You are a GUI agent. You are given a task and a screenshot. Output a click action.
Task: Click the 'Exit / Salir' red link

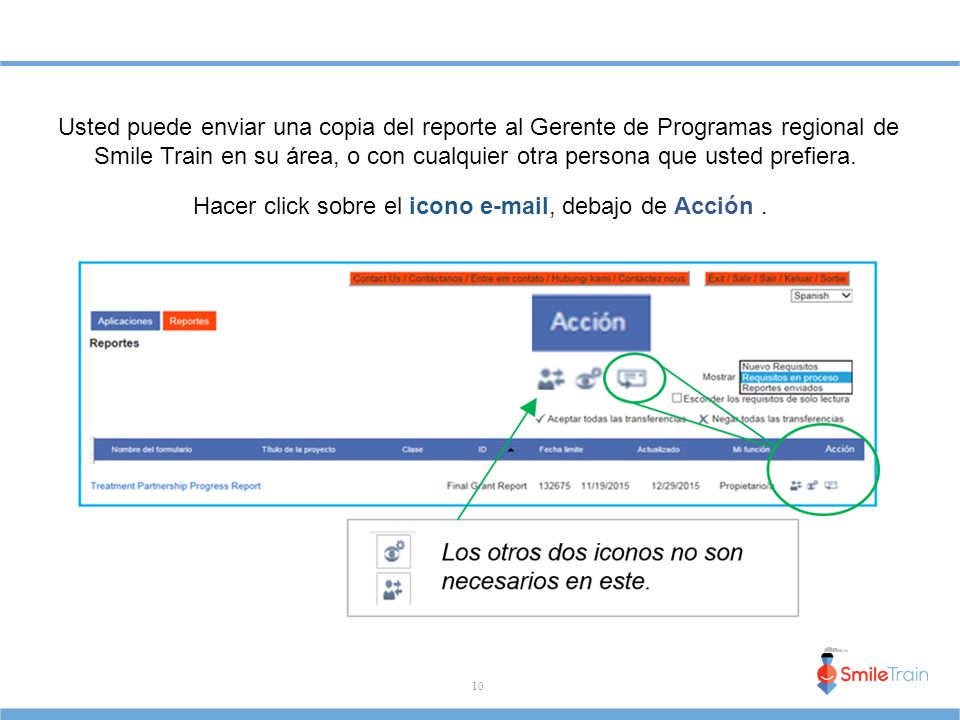[777, 279]
